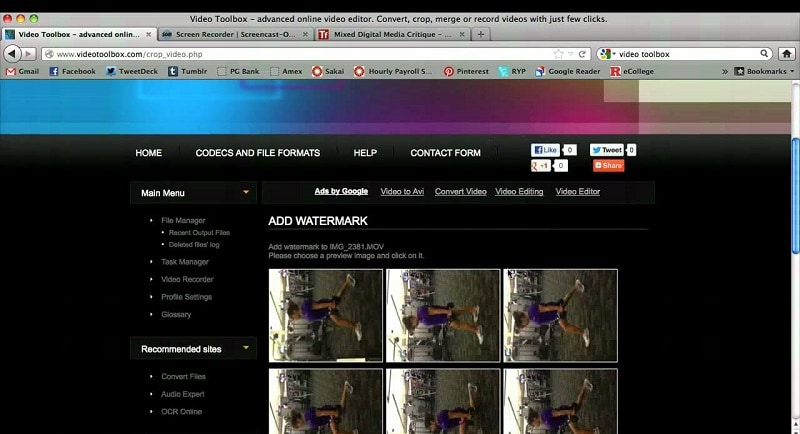Open the Sakai bookmark

tap(328, 71)
